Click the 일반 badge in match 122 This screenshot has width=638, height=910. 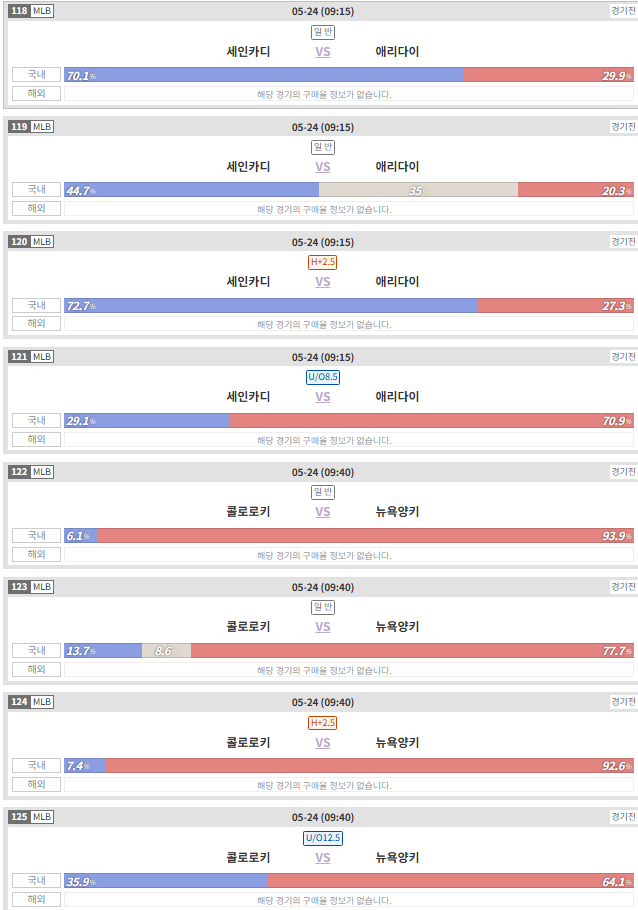pyautogui.click(x=323, y=492)
